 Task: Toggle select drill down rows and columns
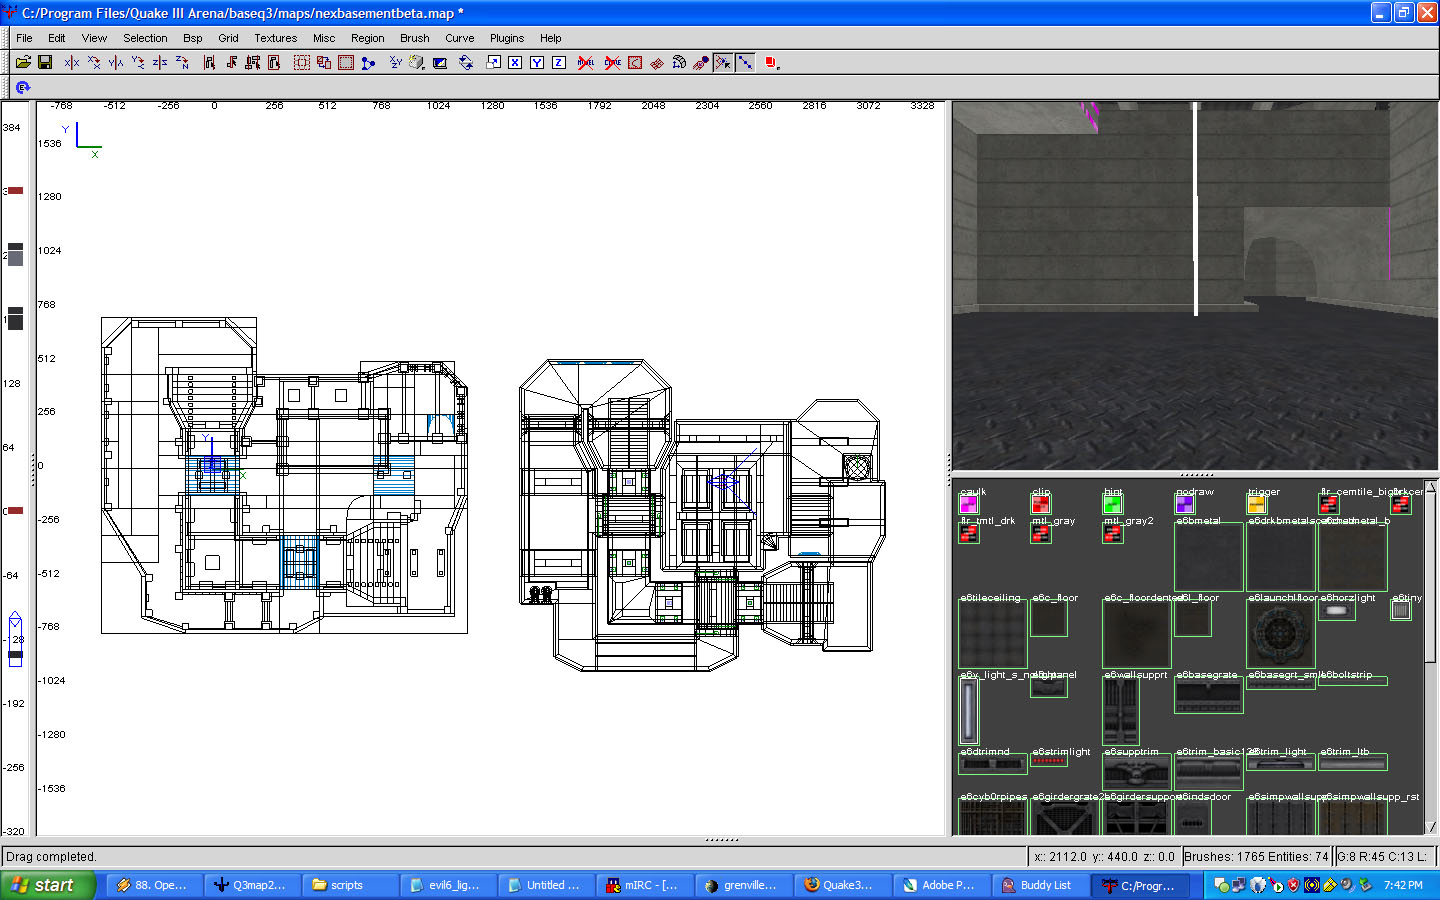tap(745, 62)
